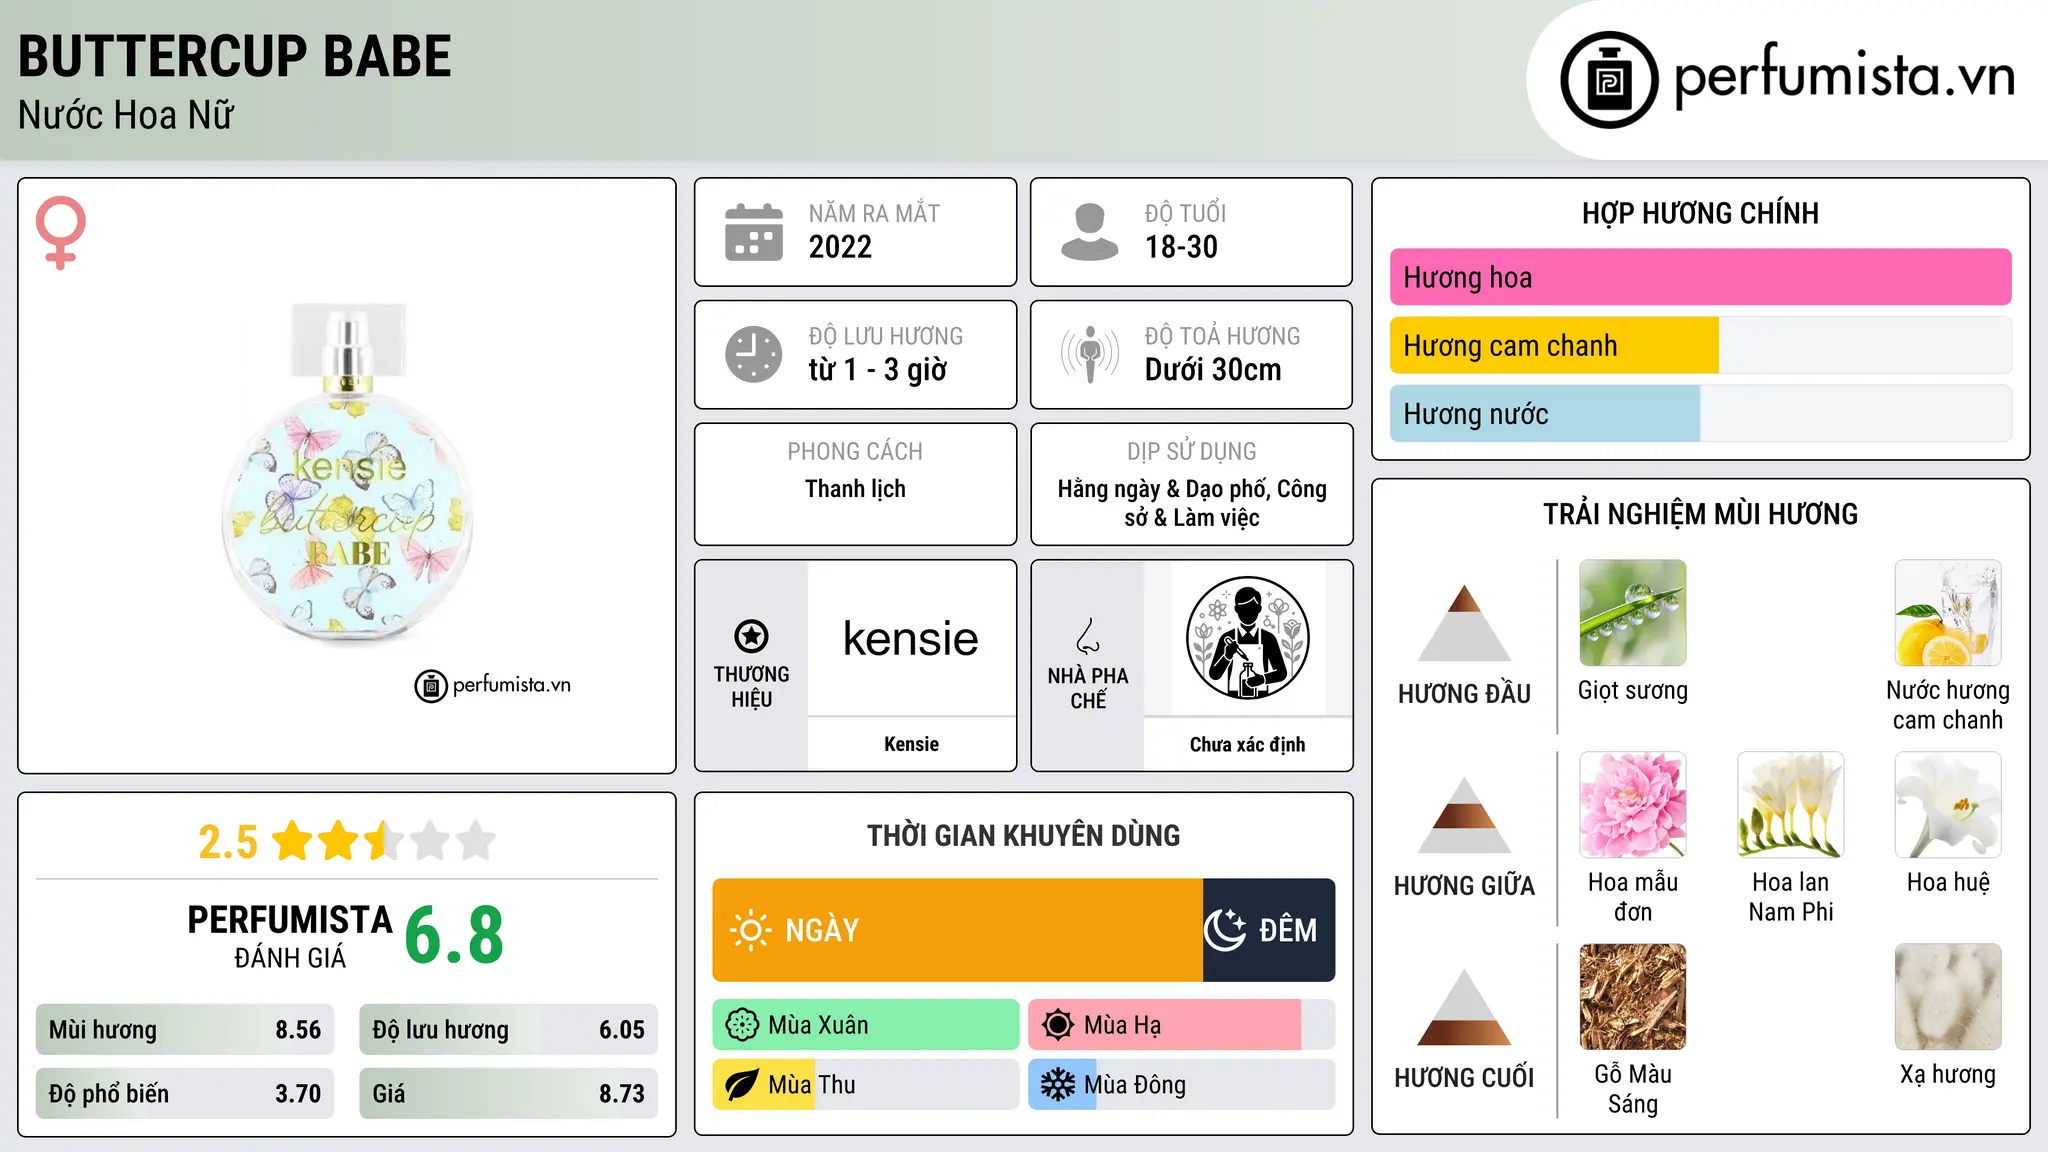Click the Chưa xác định perfumer label

coord(1247,744)
